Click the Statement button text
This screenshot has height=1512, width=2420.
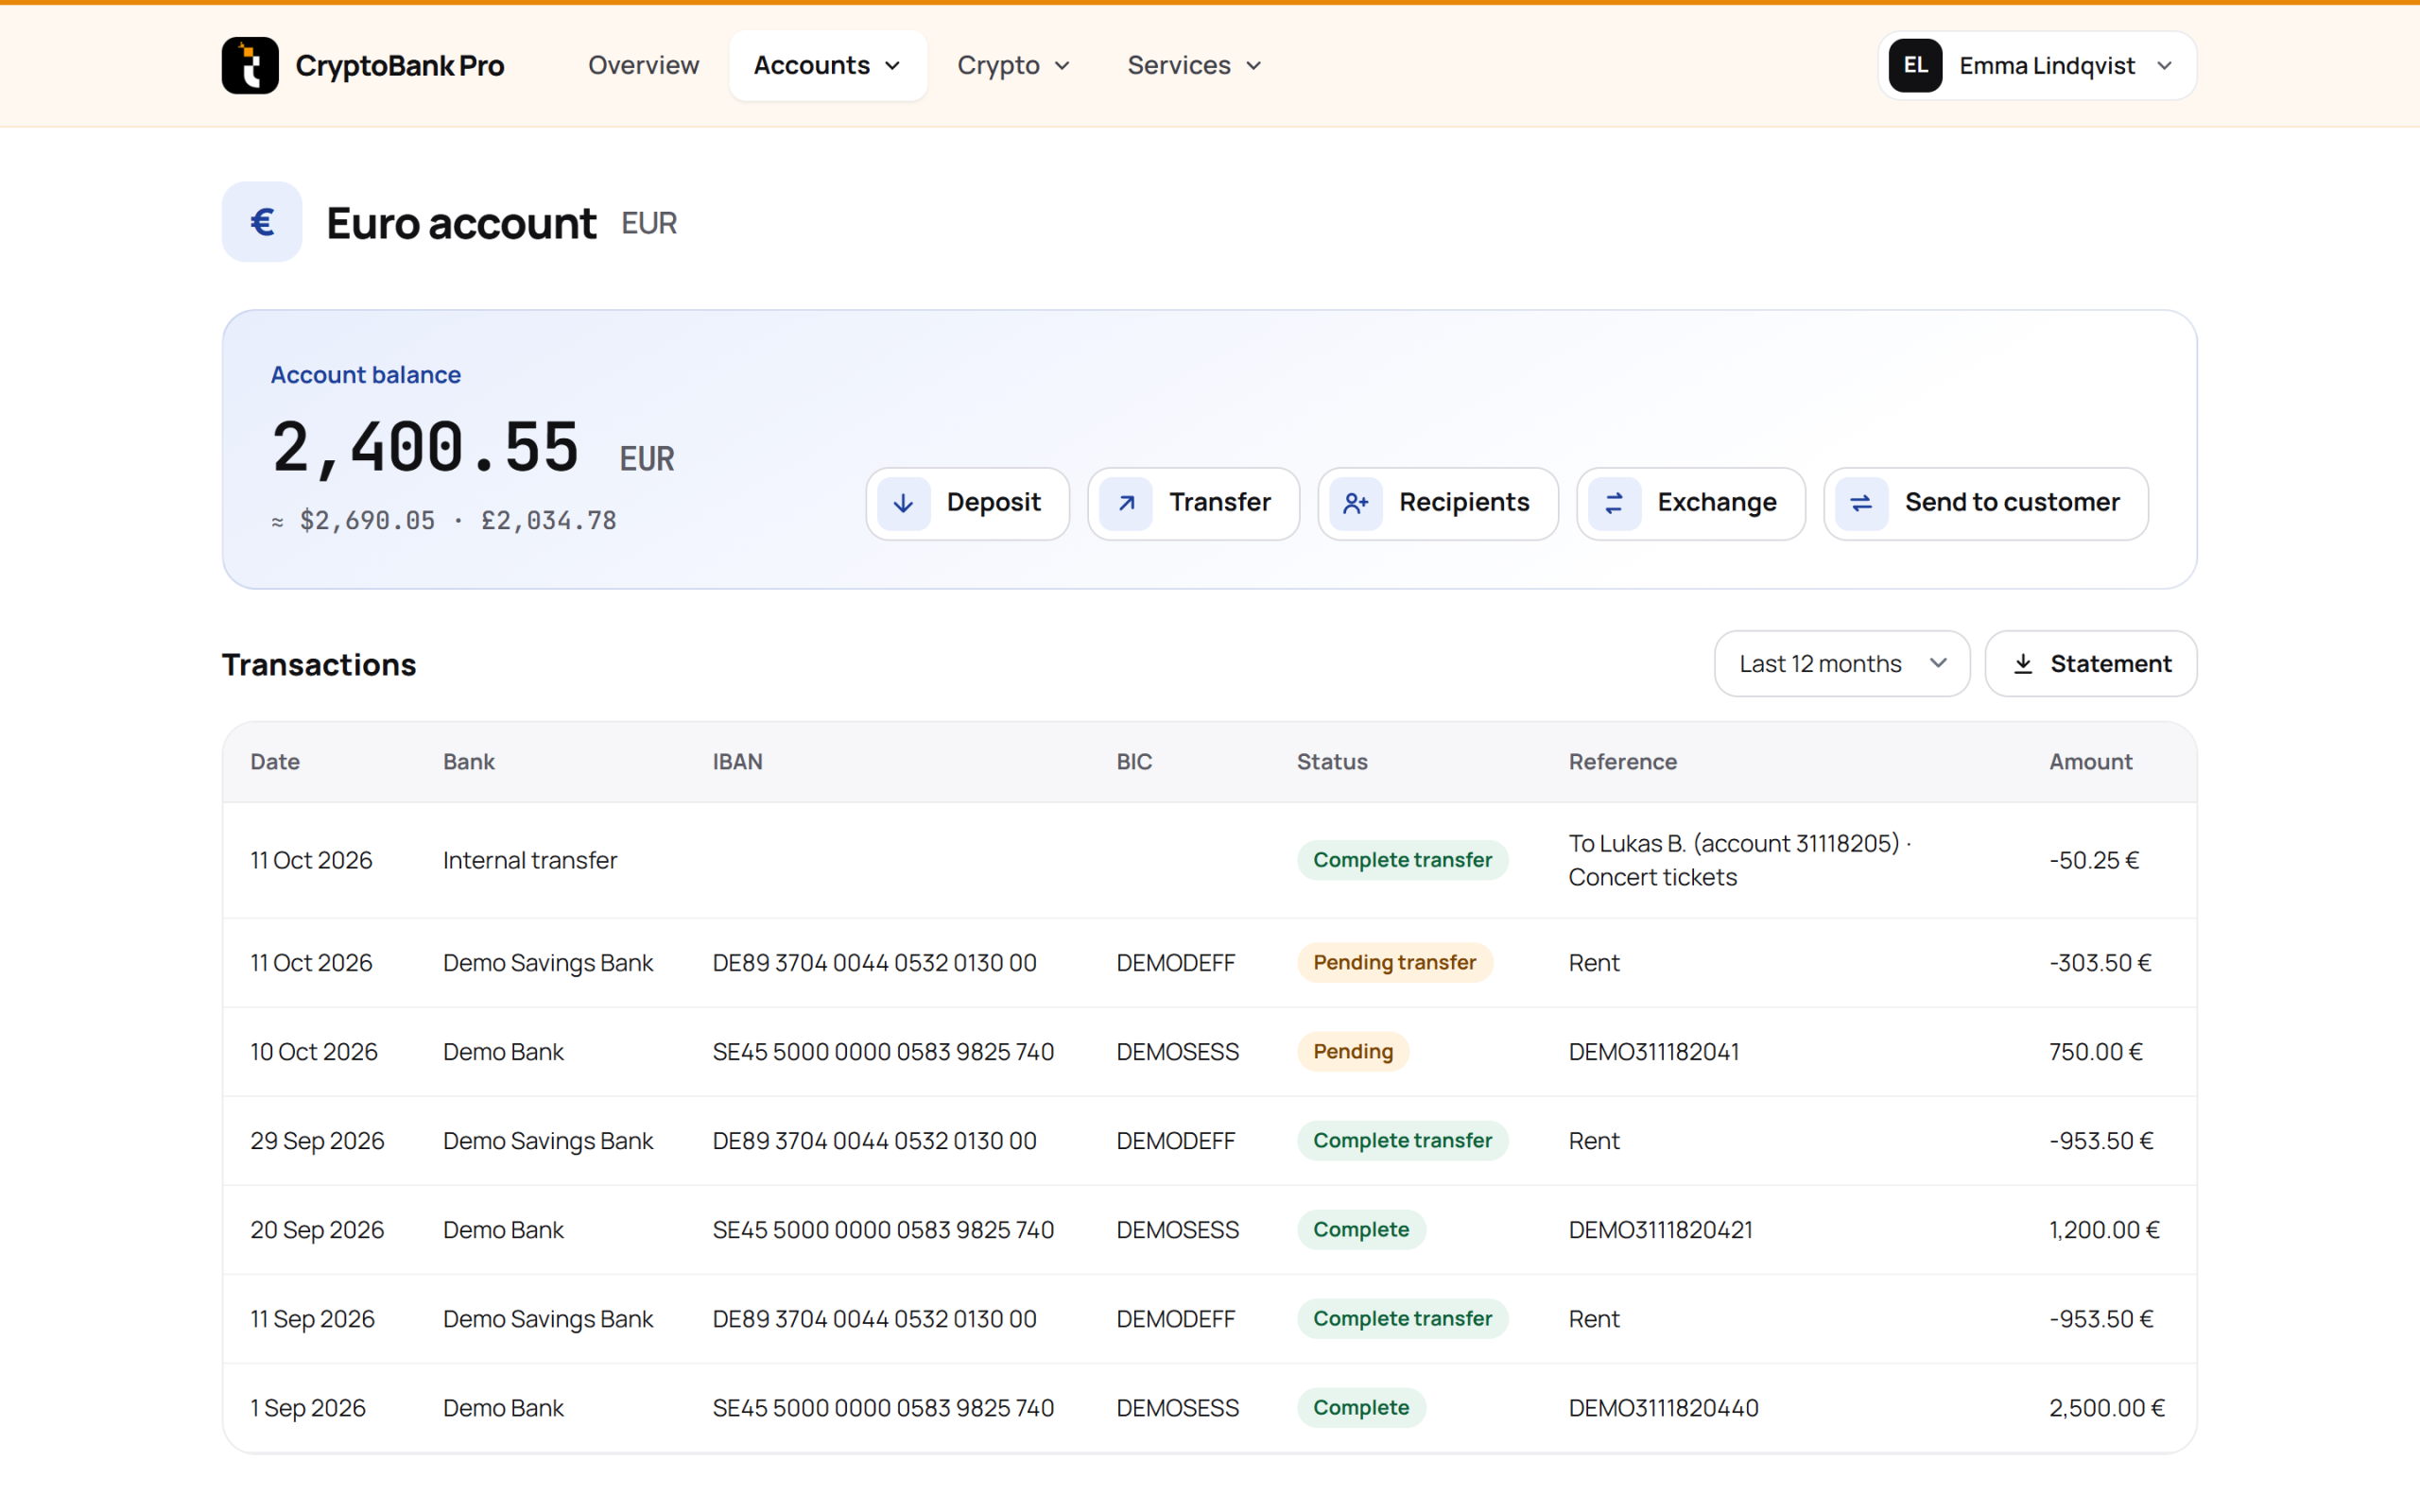tap(2110, 664)
